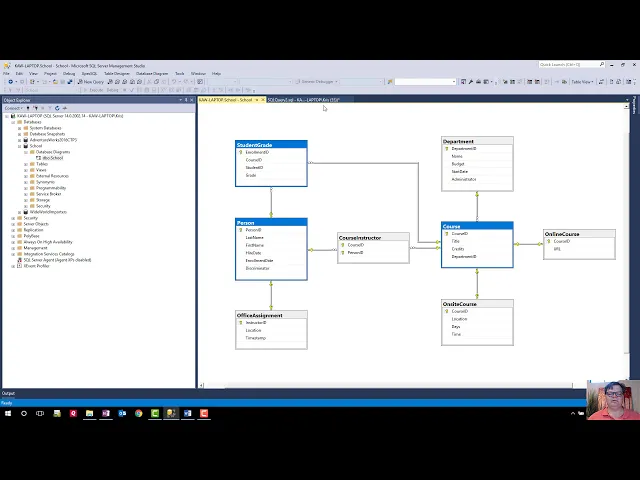Viewport: 640px width, 480px height.
Task: Select XEvent Profiler tree item
Action: click(x=36, y=266)
